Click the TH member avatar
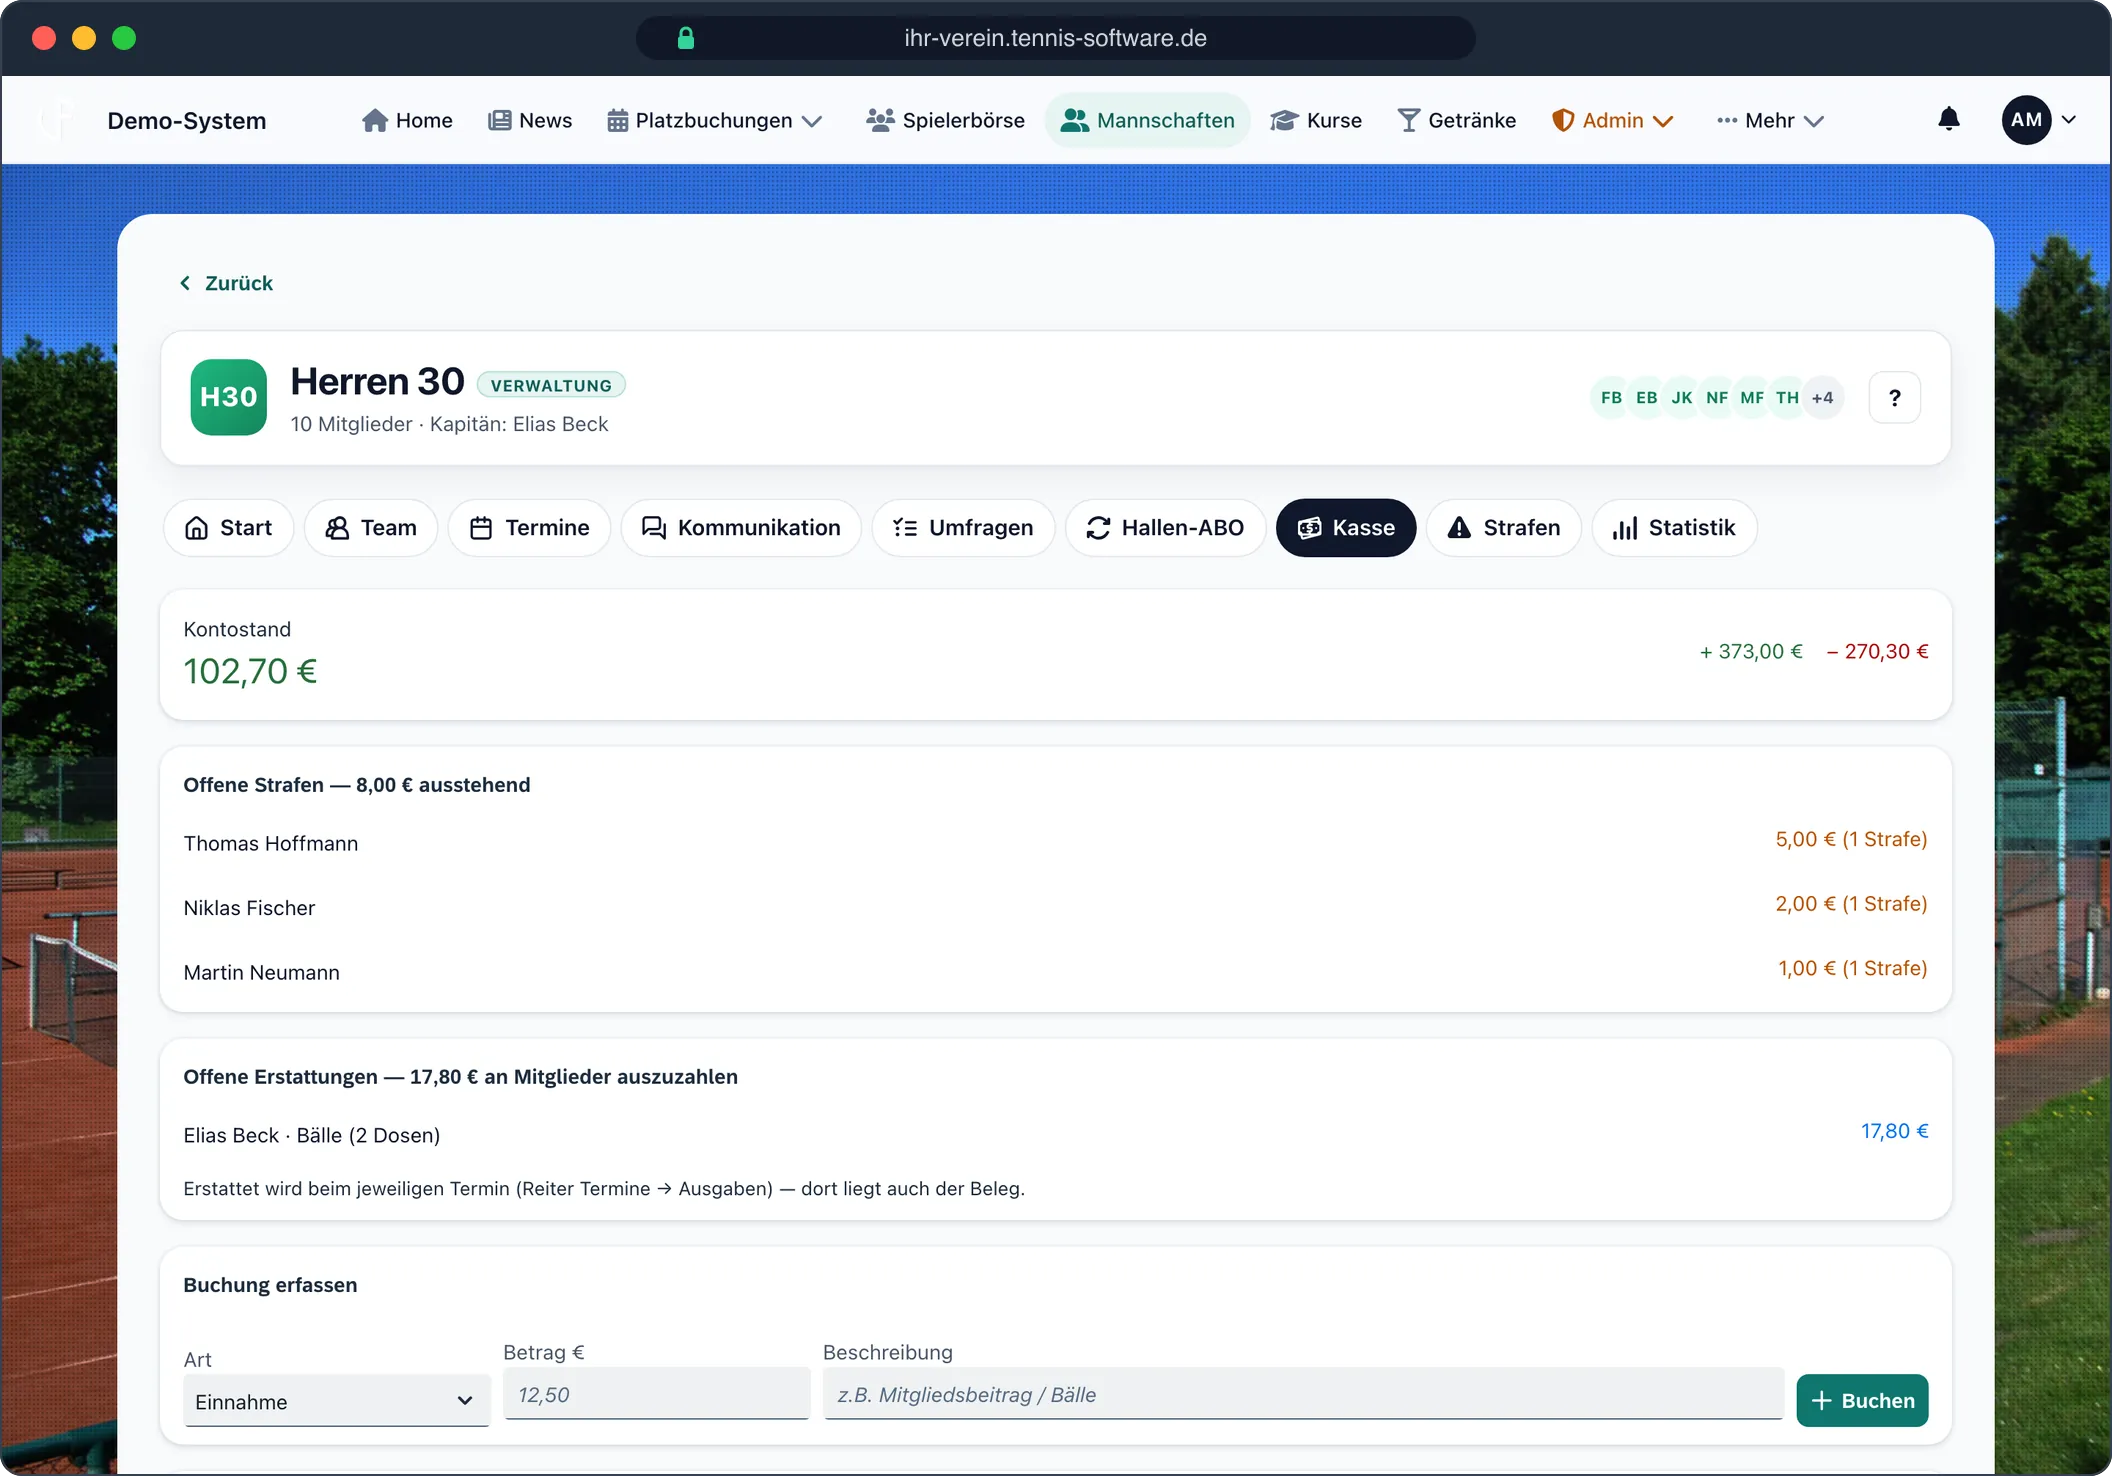The height and width of the screenshot is (1476, 2112). pyautogui.click(x=1787, y=398)
